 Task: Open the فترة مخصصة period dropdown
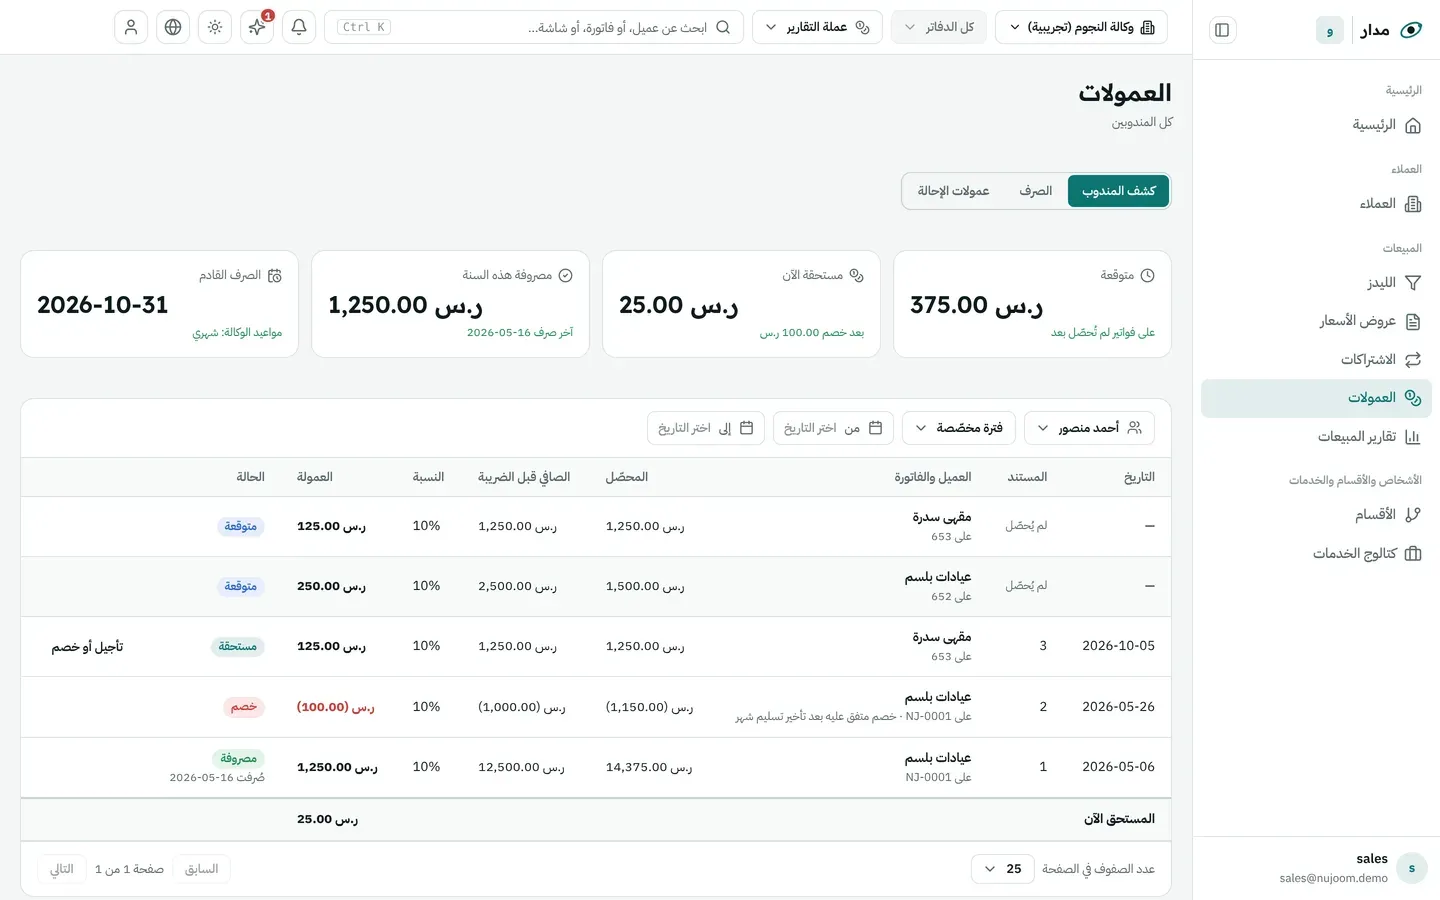959,428
